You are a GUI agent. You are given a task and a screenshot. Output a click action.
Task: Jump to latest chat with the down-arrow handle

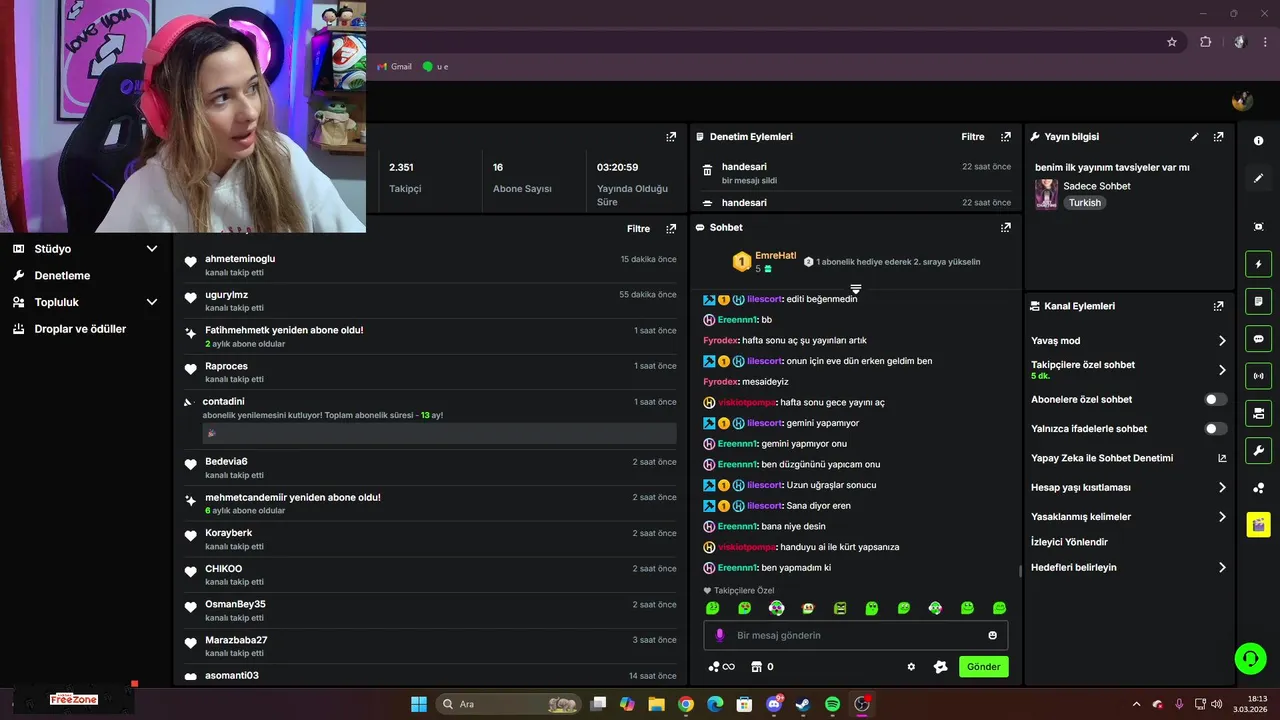[856, 289]
